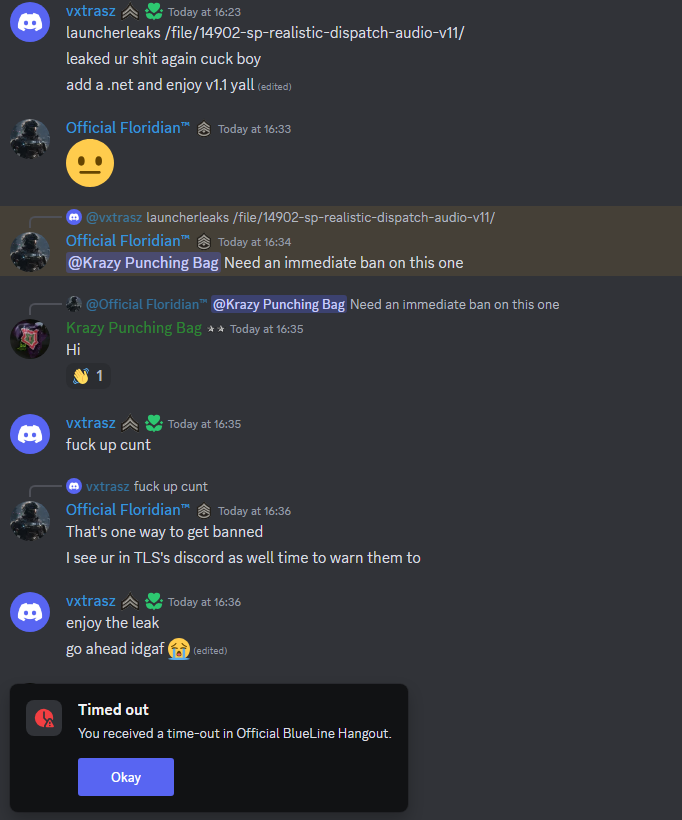The height and width of the screenshot is (820, 682).
Task: Click Official Floridian's avatar on the neutral emoji message
Action: pos(30,139)
